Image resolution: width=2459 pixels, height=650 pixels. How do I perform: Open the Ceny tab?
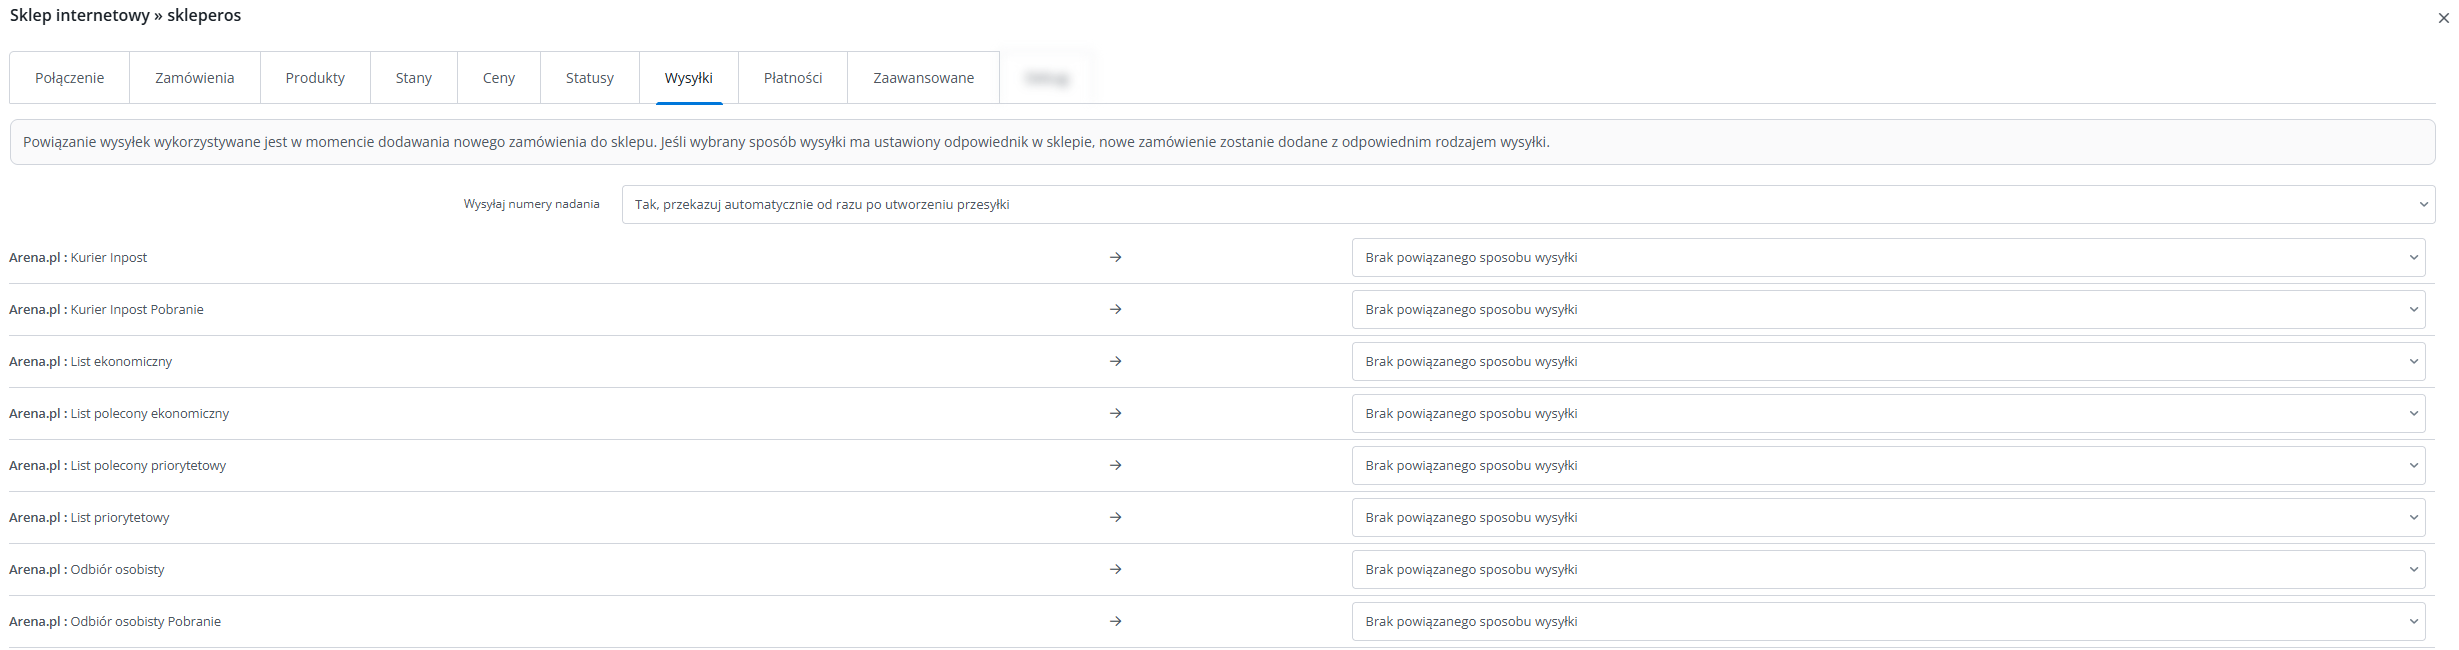[x=499, y=78]
